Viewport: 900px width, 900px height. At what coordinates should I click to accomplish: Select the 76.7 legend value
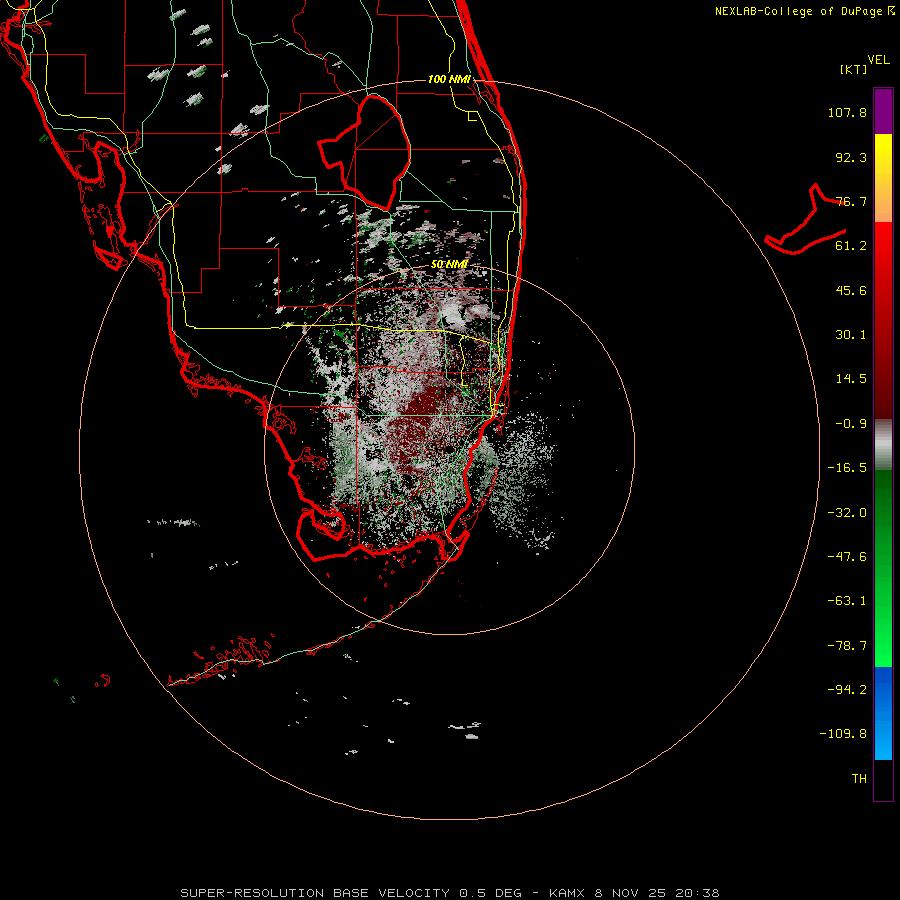(x=851, y=201)
